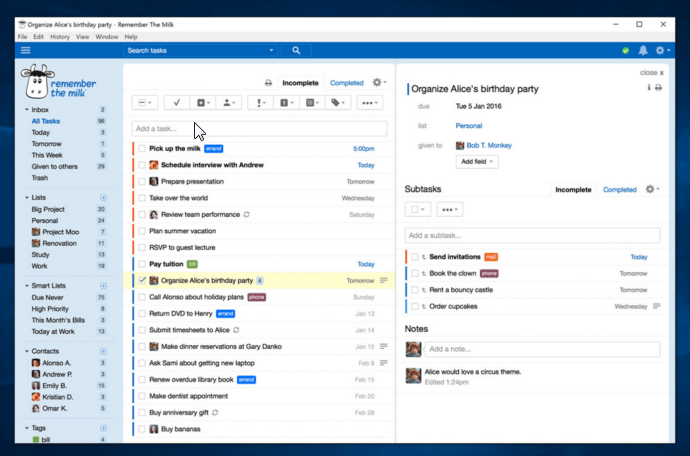
Task: Click the Remember The Milk cow logo
Action: click(x=37, y=82)
